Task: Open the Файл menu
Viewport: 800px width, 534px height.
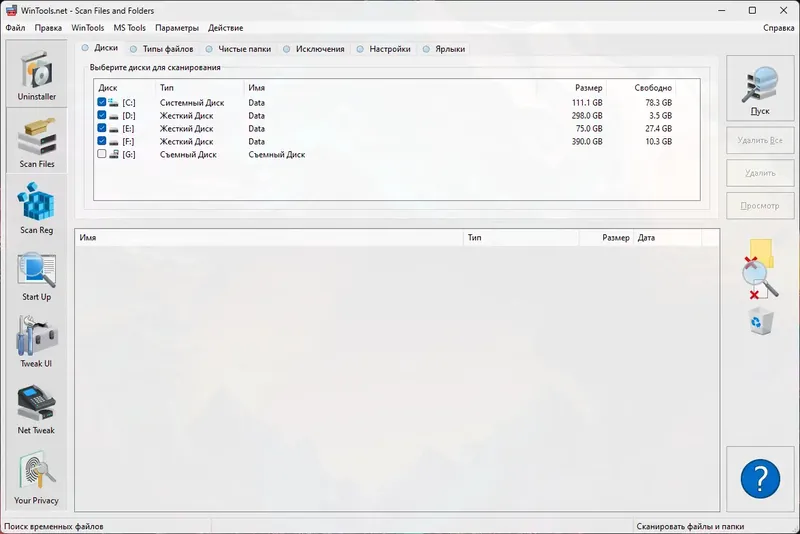Action: click(x=15, y=28)
